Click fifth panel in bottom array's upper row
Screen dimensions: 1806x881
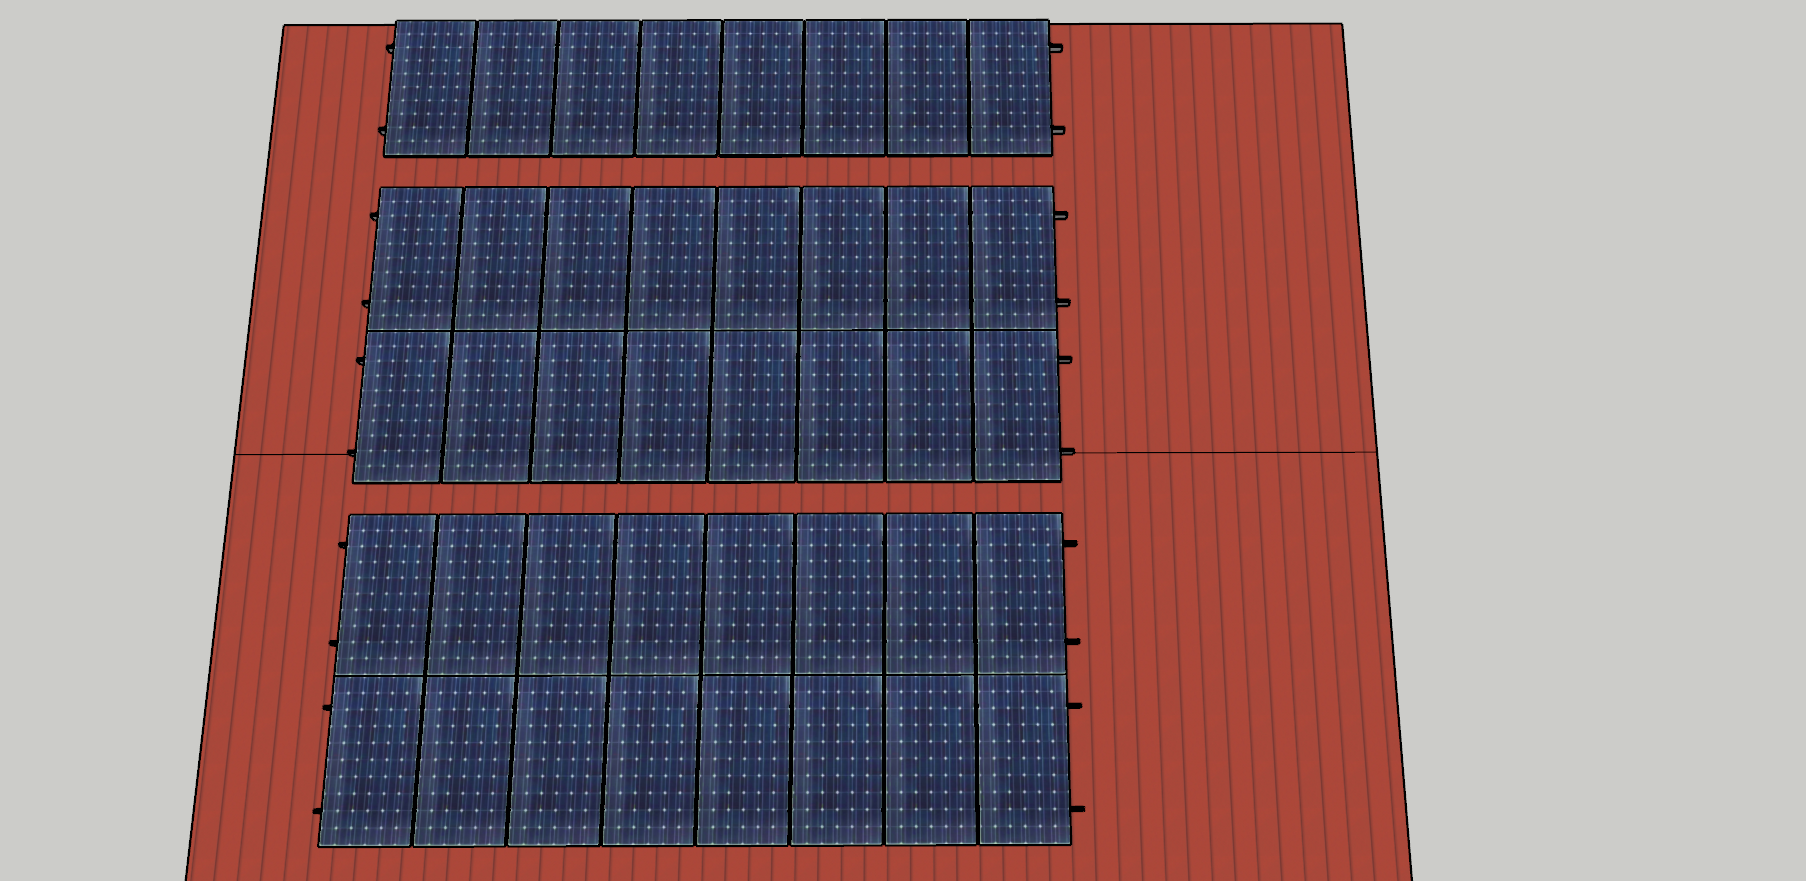tap(748, 594)
